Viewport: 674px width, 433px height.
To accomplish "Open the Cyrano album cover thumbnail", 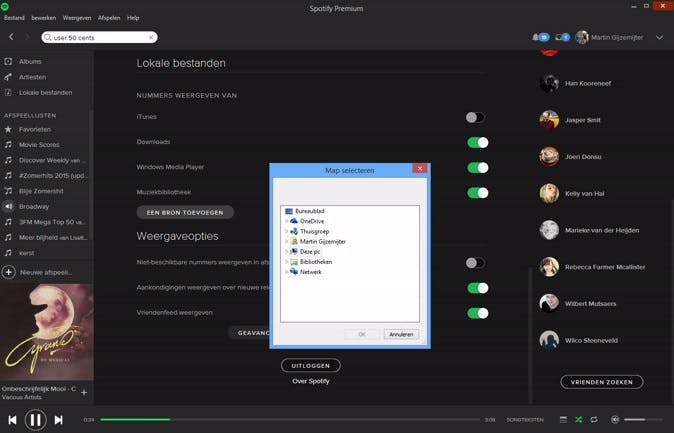I will [x=47, y=332].
